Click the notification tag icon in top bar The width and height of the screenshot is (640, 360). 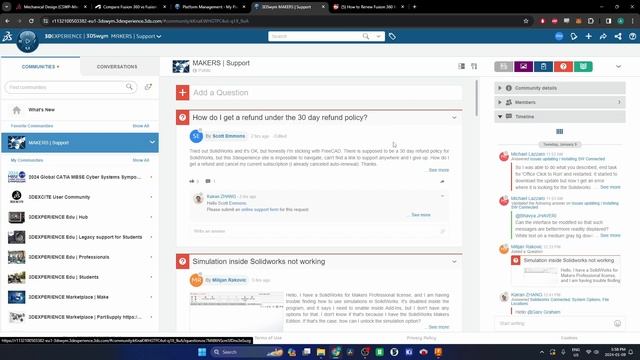coord(573,36)
